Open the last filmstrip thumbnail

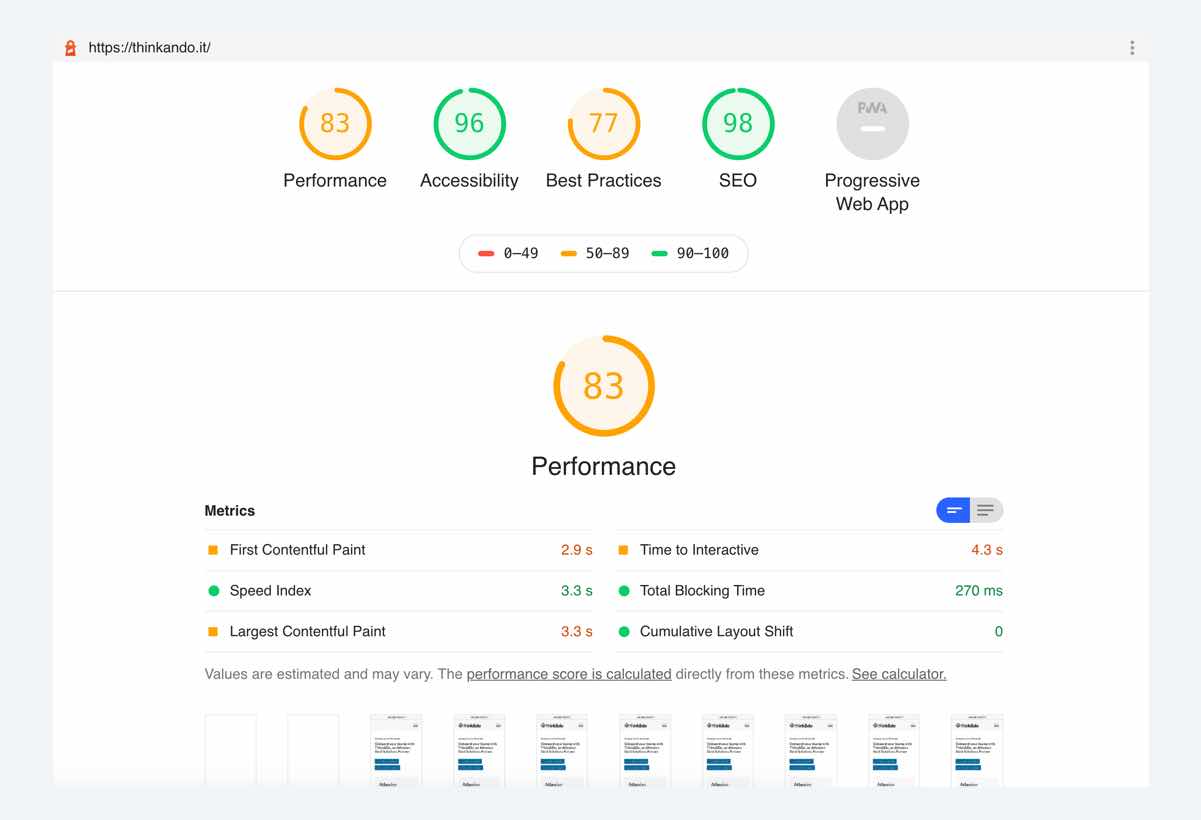[x=977, y=750]
